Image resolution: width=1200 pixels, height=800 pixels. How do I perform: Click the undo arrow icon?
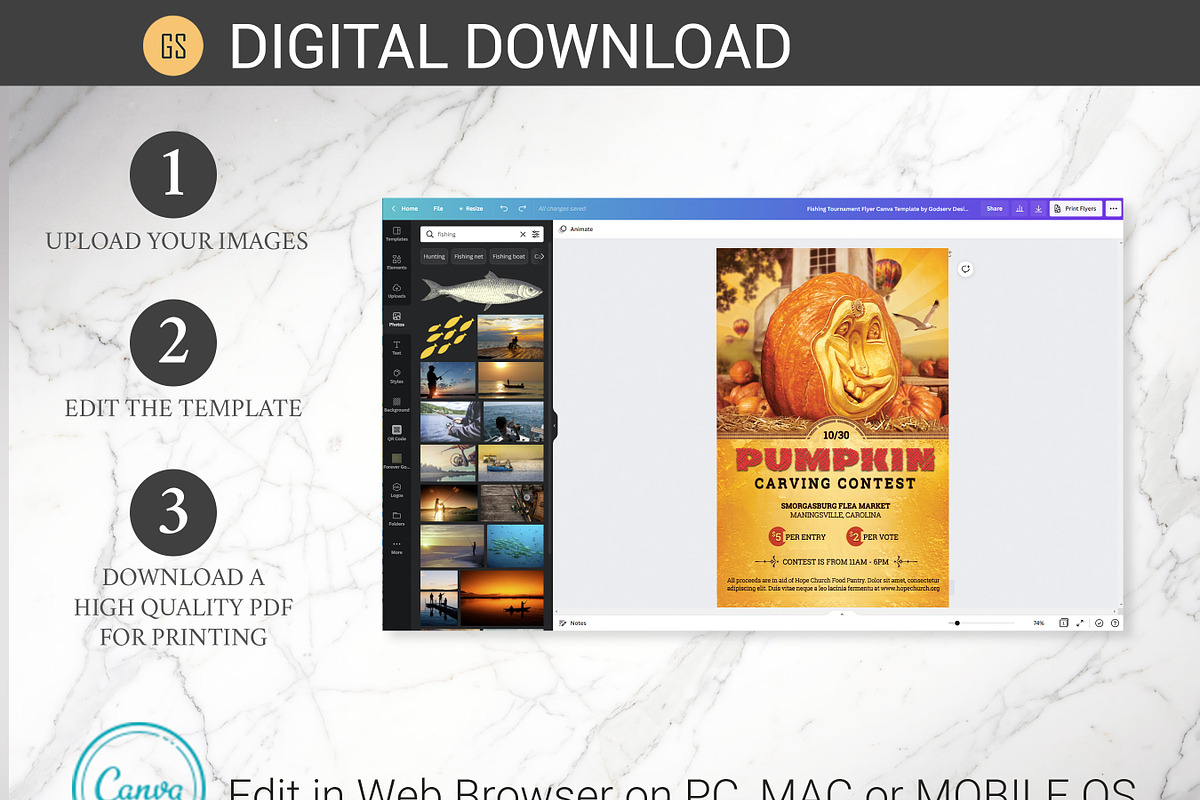tap(504, 208)
